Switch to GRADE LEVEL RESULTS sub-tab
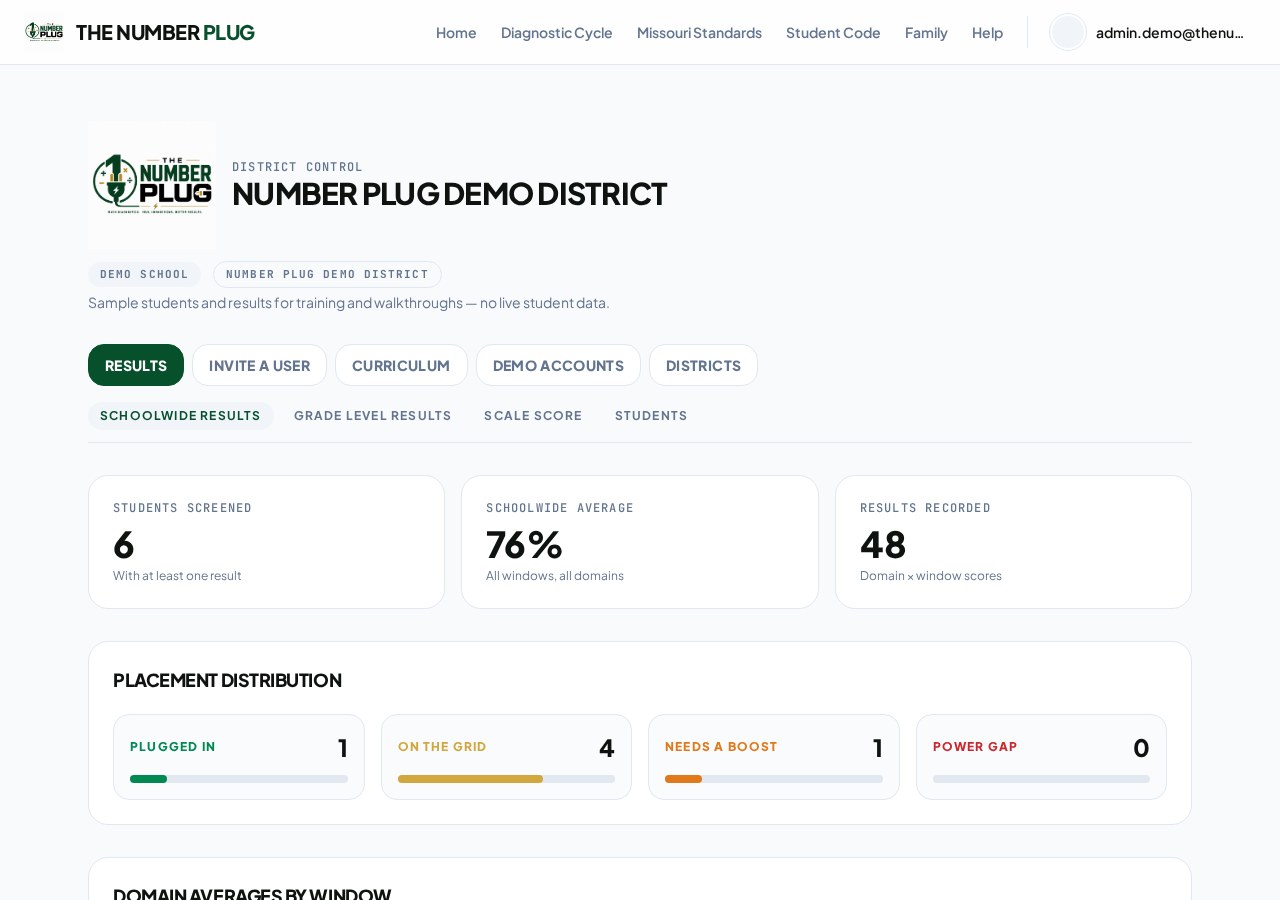1280x900 pixels. [x=373, y=416]
